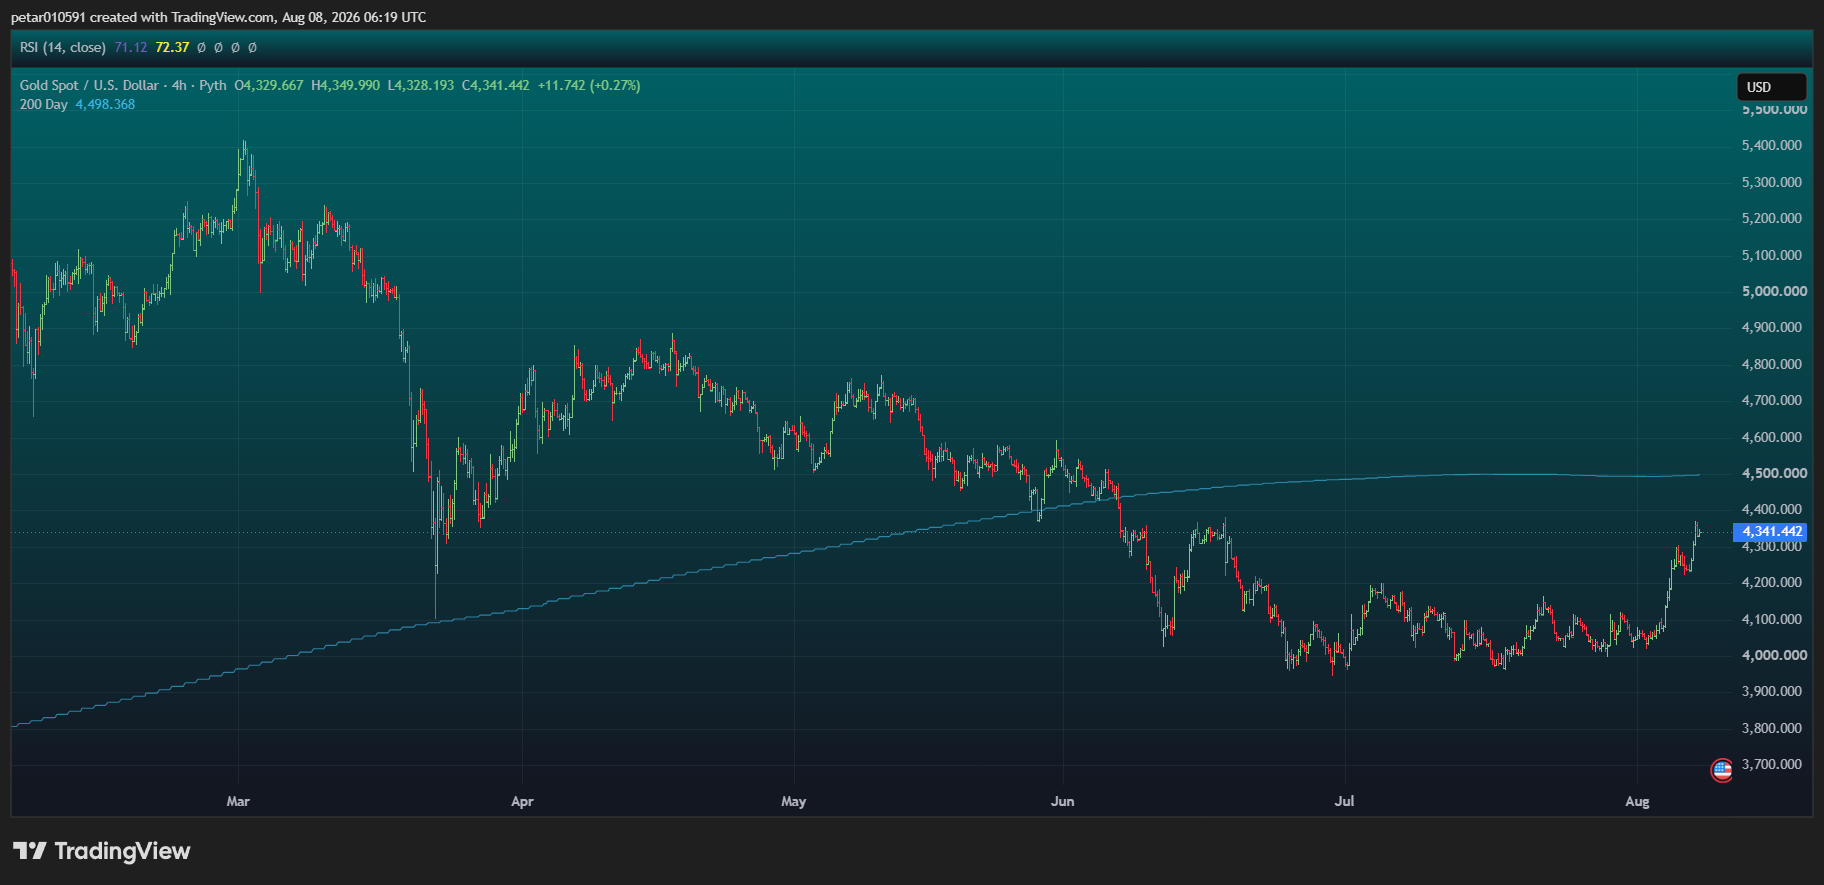Image resolution: width=1824 pixels, height=885 pixels.
Task: Click the Mar label on time axis
Action: click(x=238, y=801)
